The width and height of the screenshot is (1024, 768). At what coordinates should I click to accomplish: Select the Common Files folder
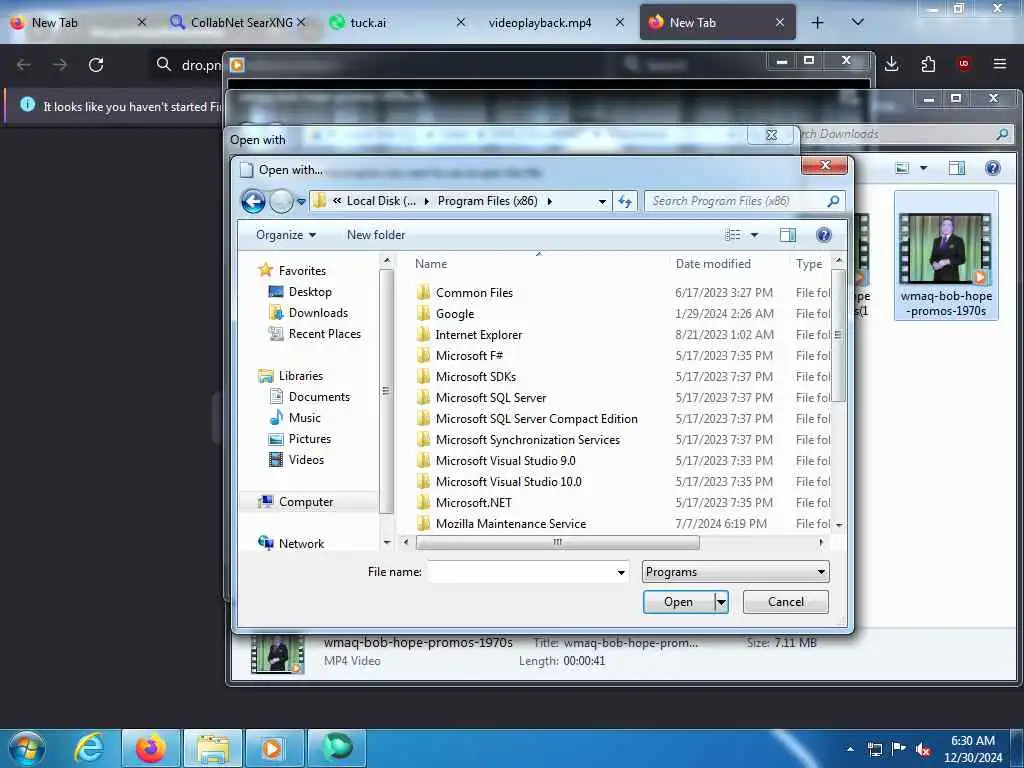click(465, 293)
